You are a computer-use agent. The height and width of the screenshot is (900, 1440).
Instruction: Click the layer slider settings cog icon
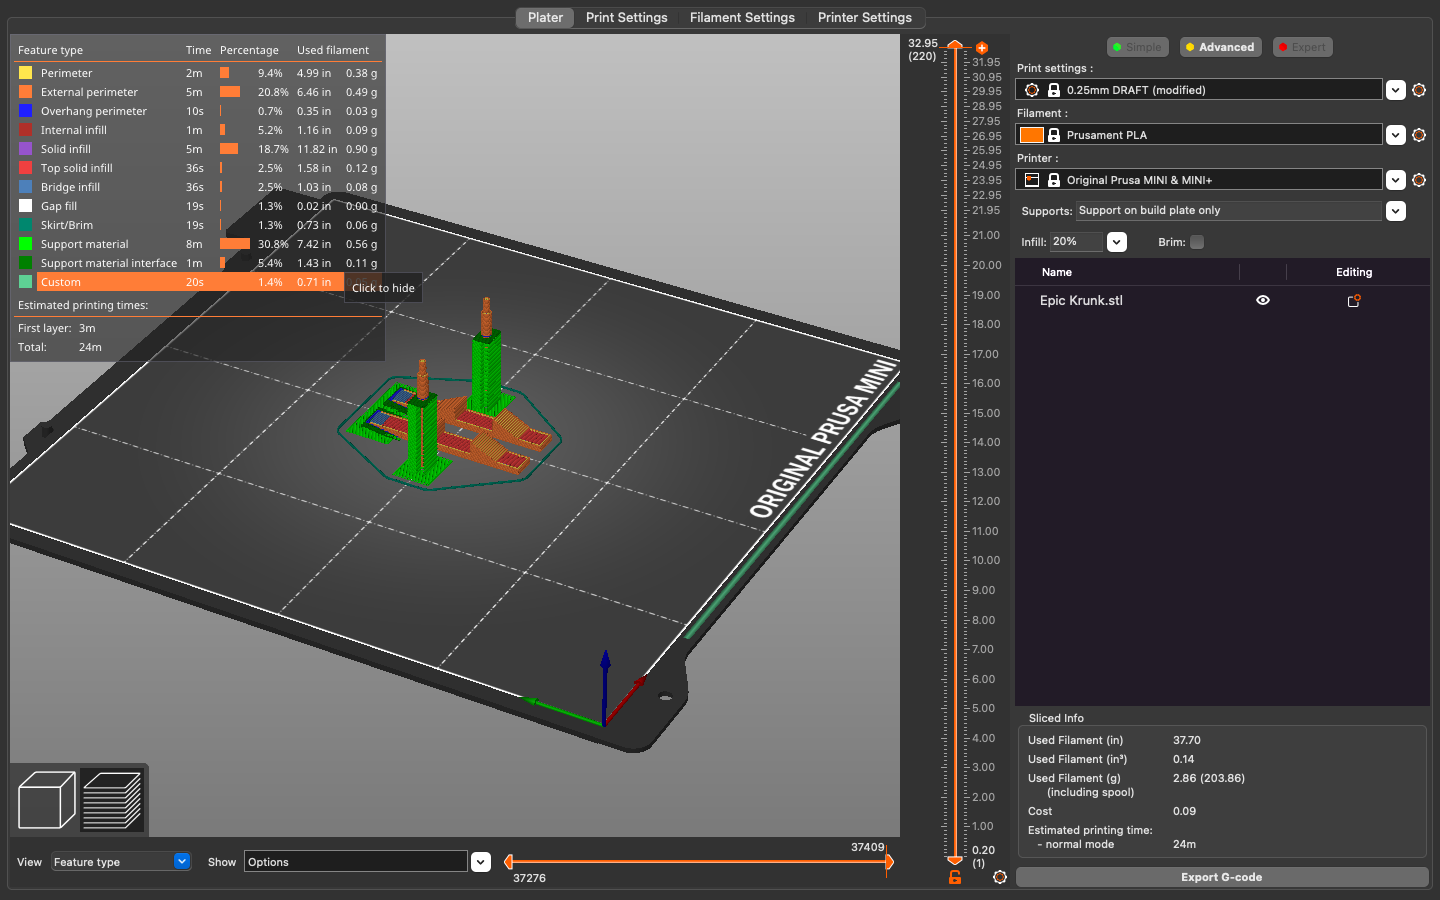point(1000,877)
